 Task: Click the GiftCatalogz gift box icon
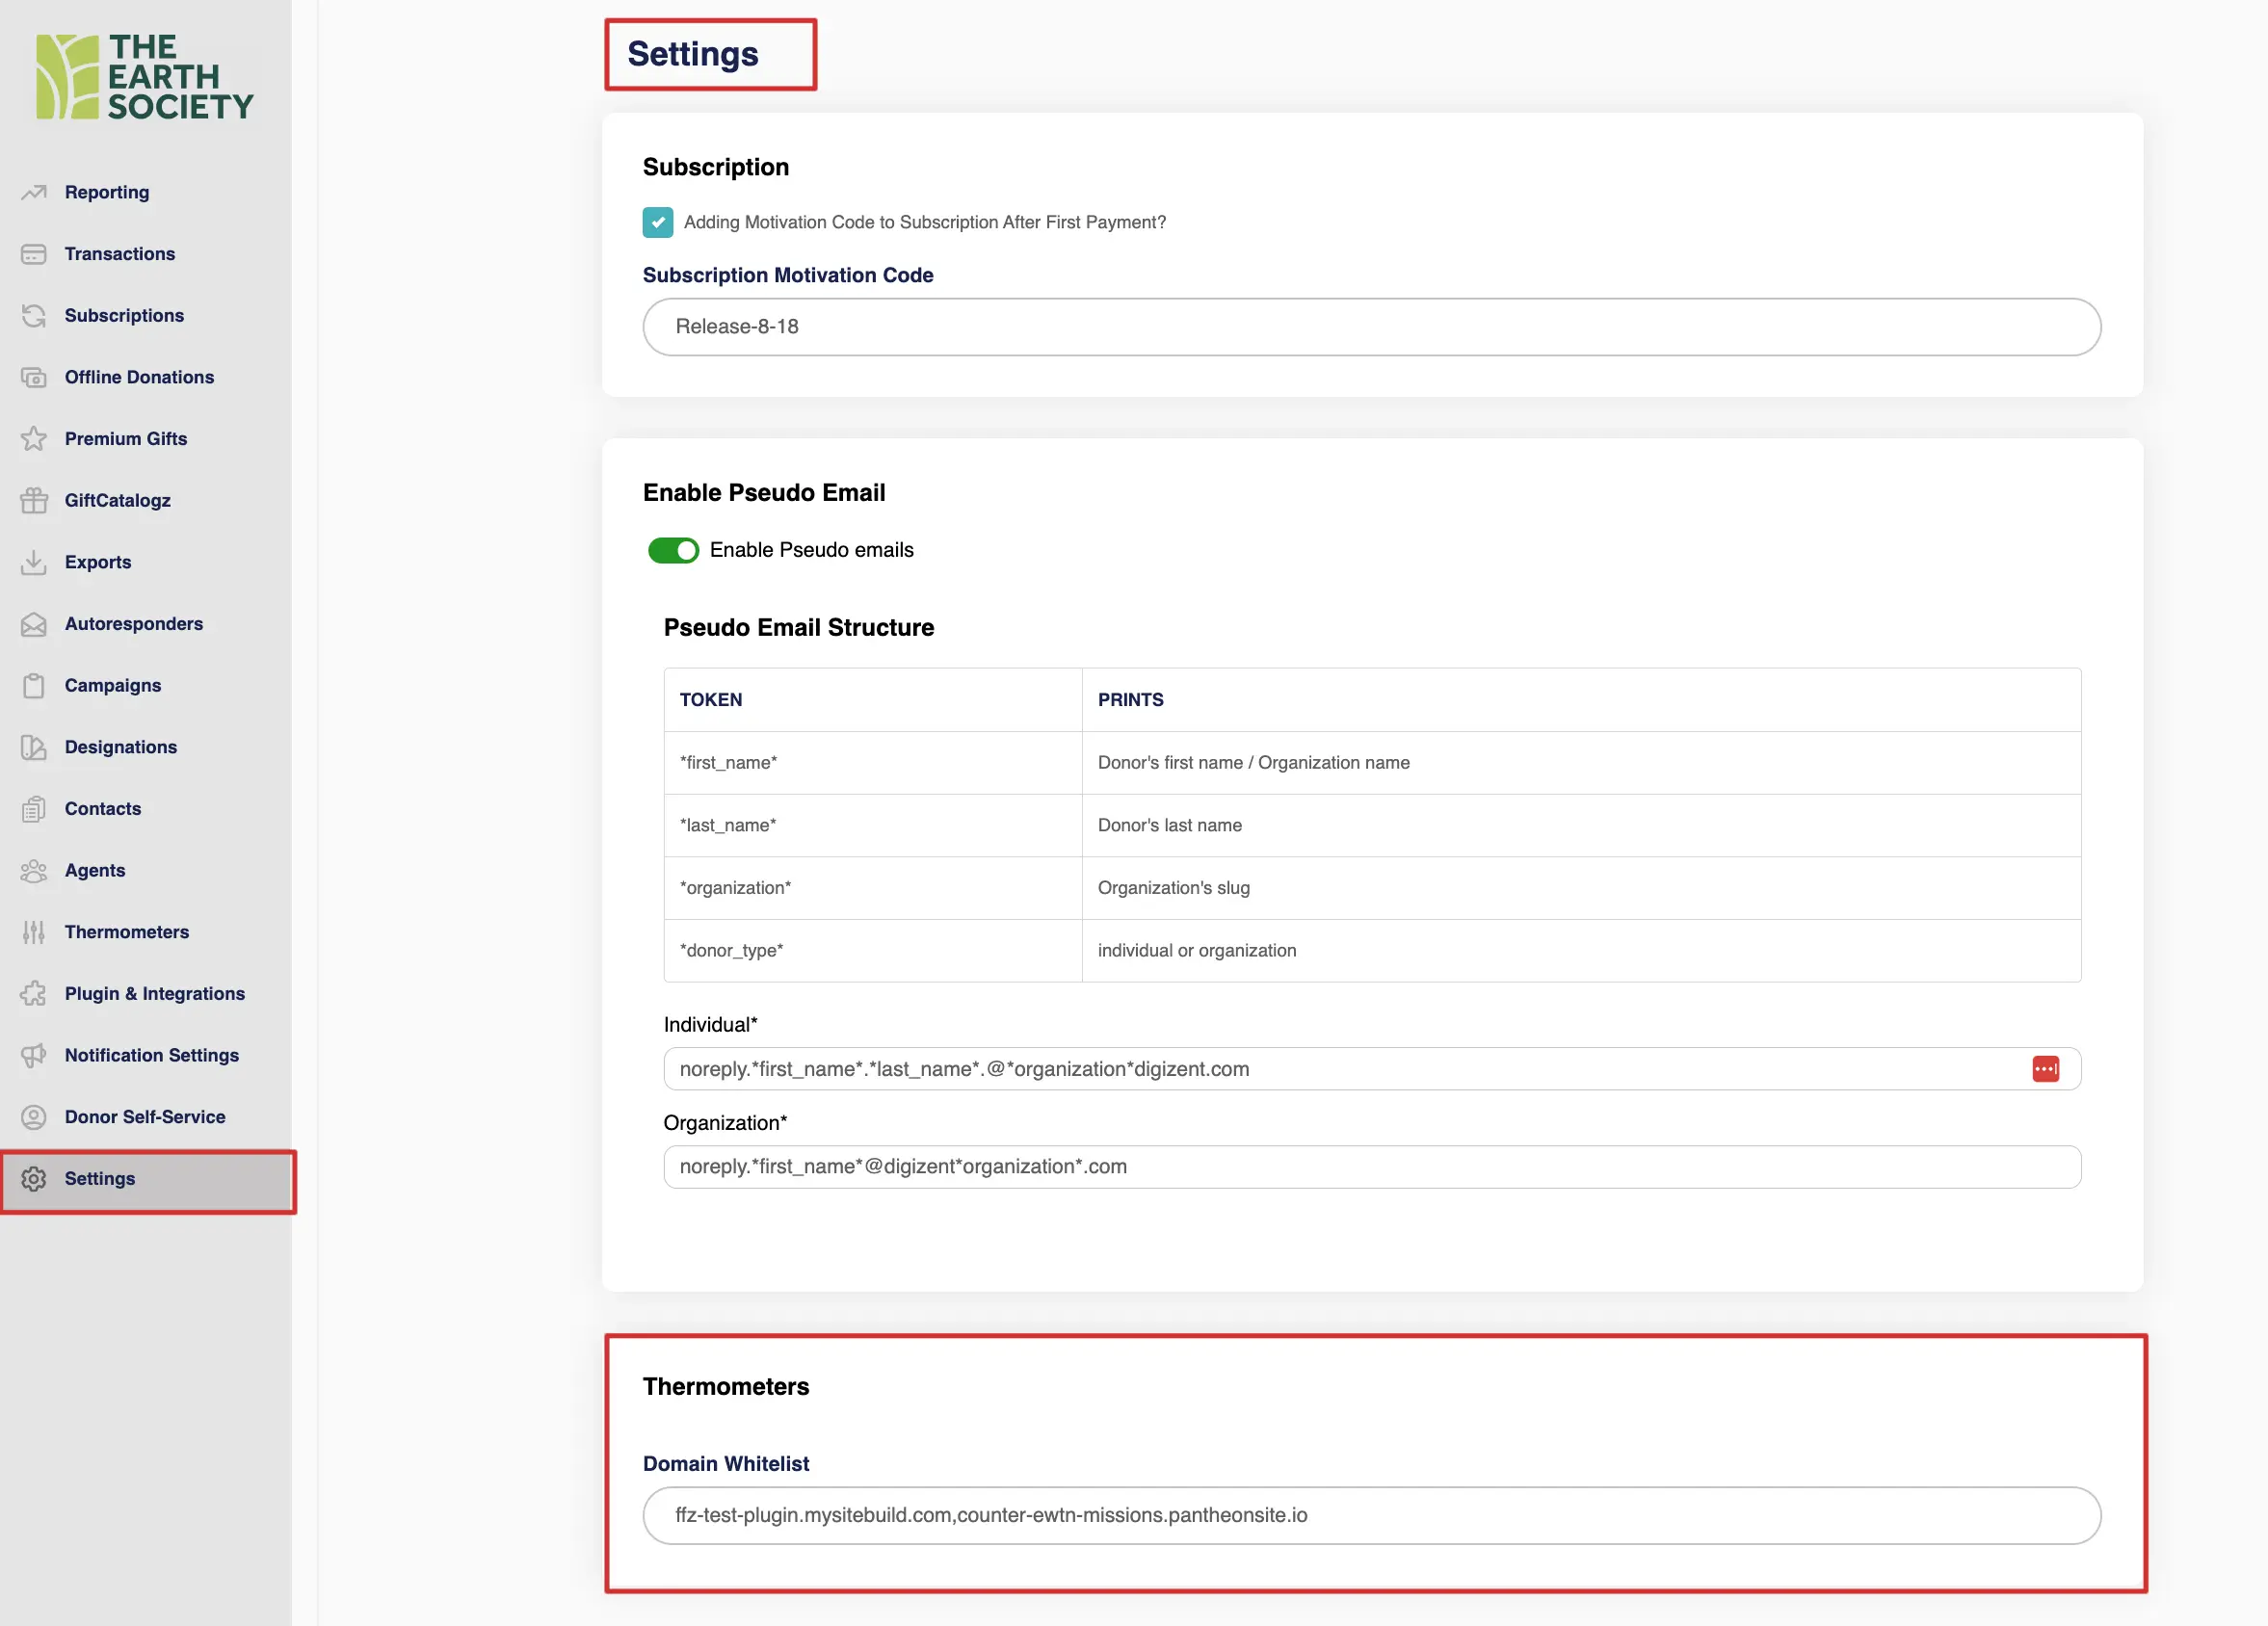(34, 500)
